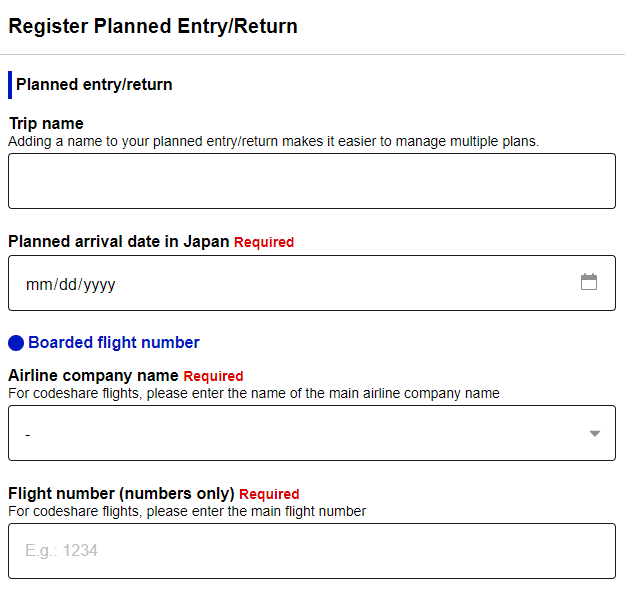Click the trip name helper text
The width and height of the screenshot is (625, 601).
[x=273, y=141]
